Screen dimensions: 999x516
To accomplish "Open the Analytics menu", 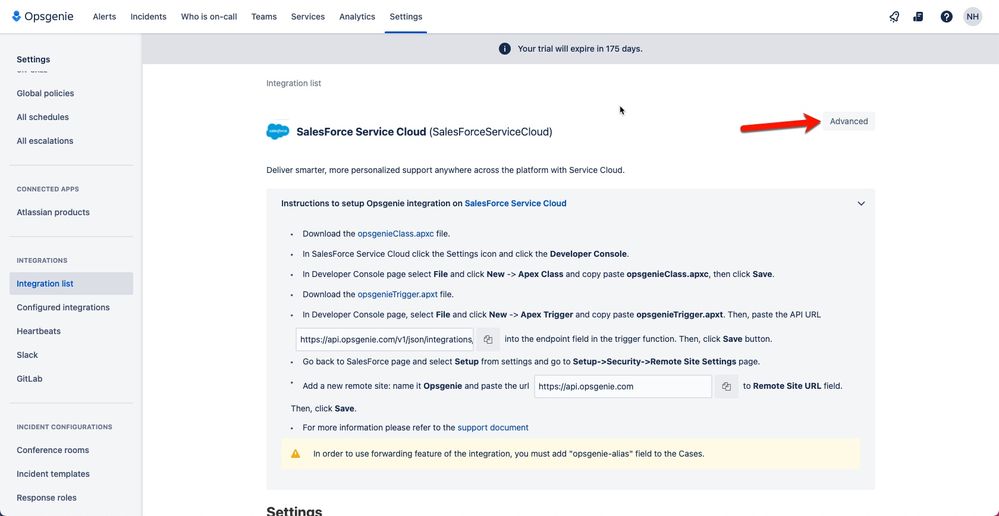I will click(x=357, y=17).
